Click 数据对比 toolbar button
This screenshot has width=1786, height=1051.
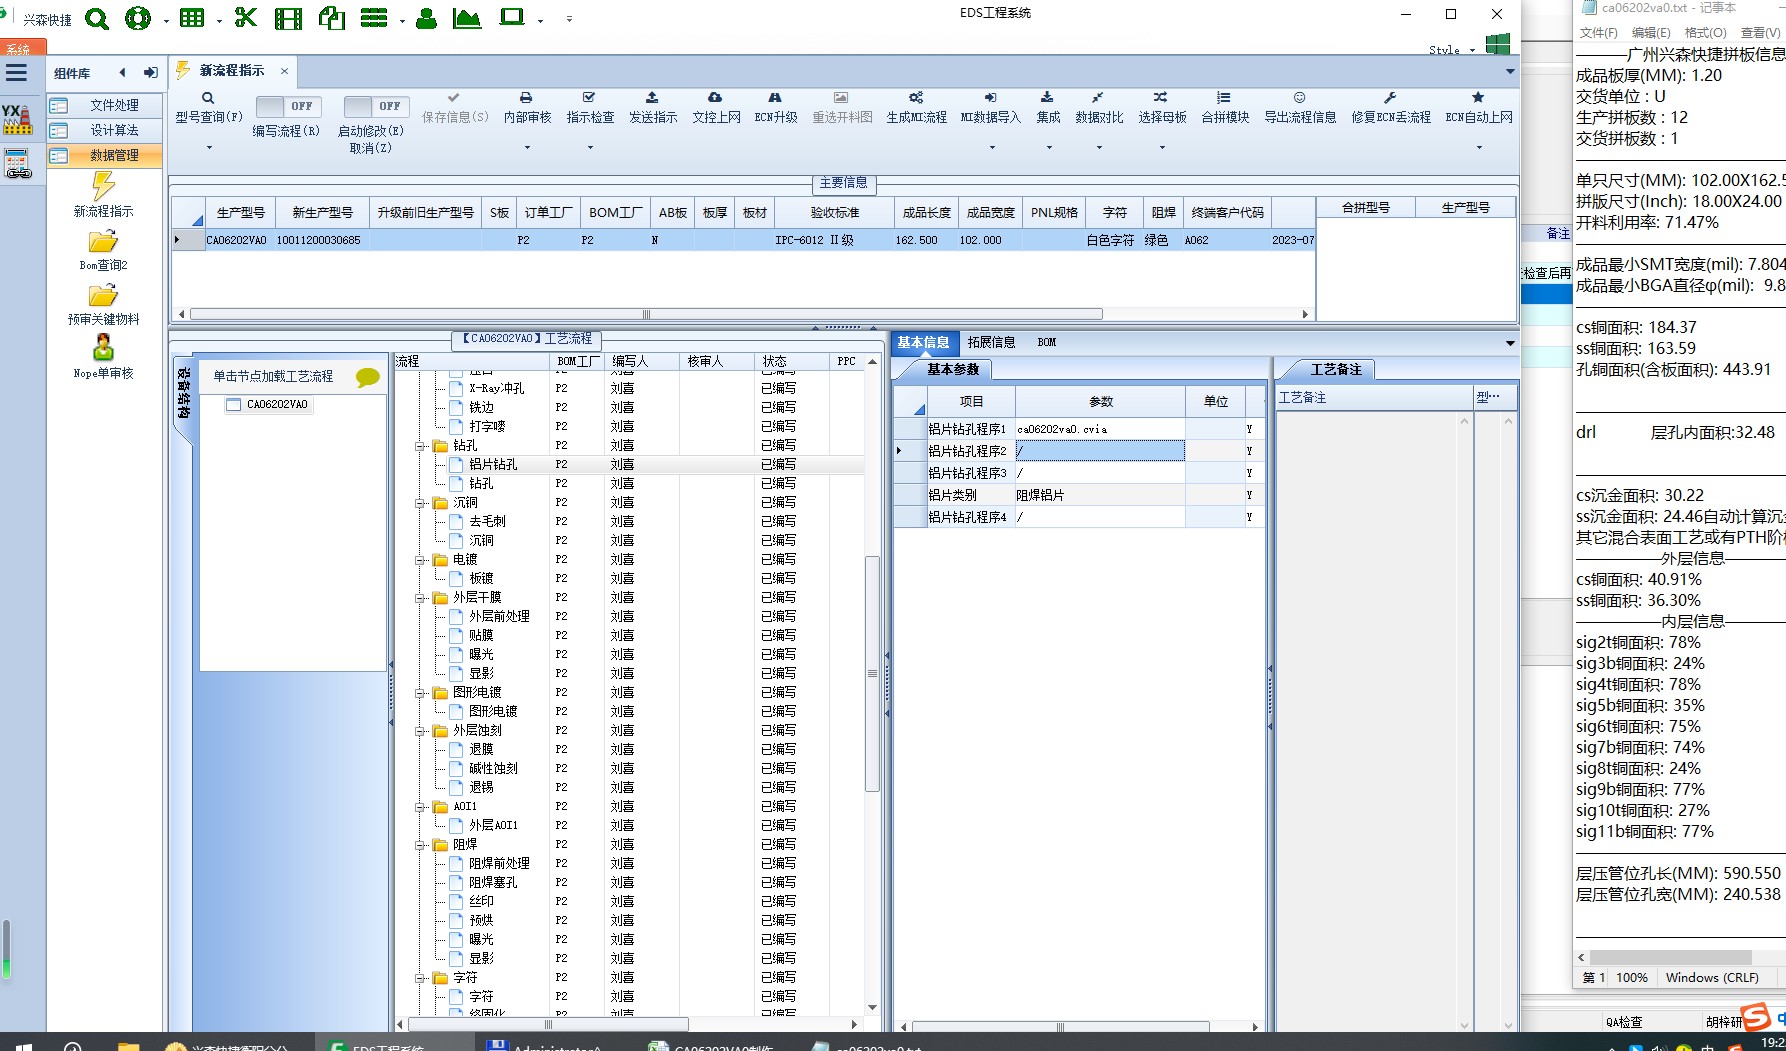point(1099,108)
